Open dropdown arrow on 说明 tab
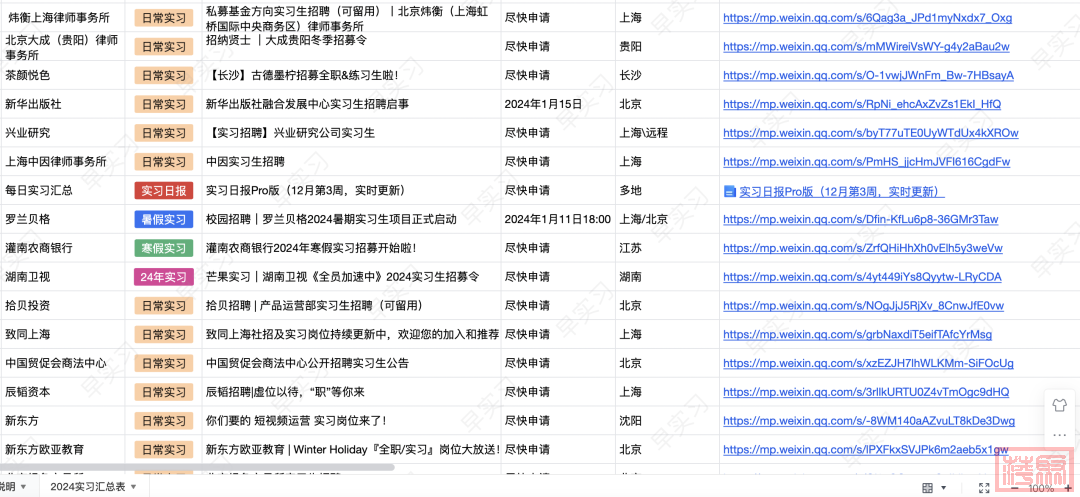Image resolution: width=1080 pixels, height=497 pixels. pyautogui.click(x=24, y=487)
